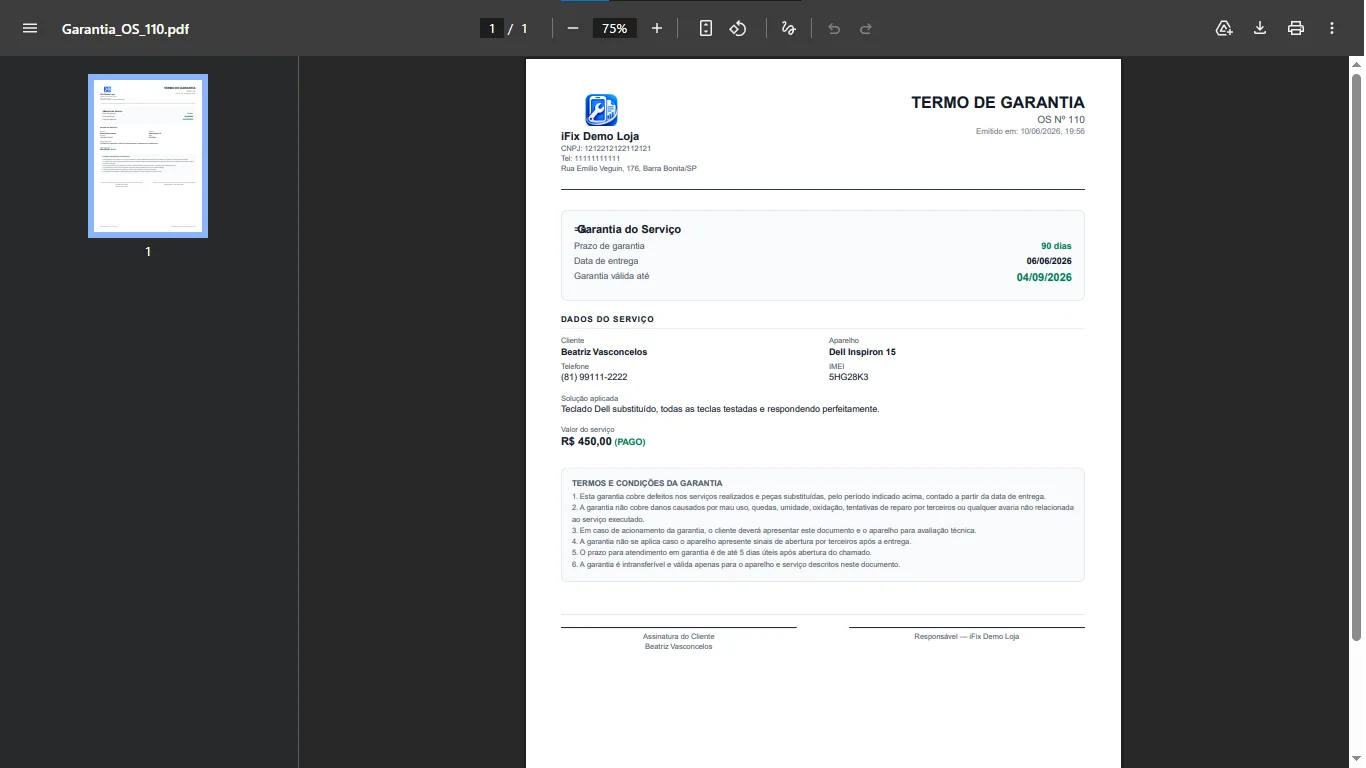Redo the annotation action
This screenshot has height=768, width=1366.
(x=866, y=28)
